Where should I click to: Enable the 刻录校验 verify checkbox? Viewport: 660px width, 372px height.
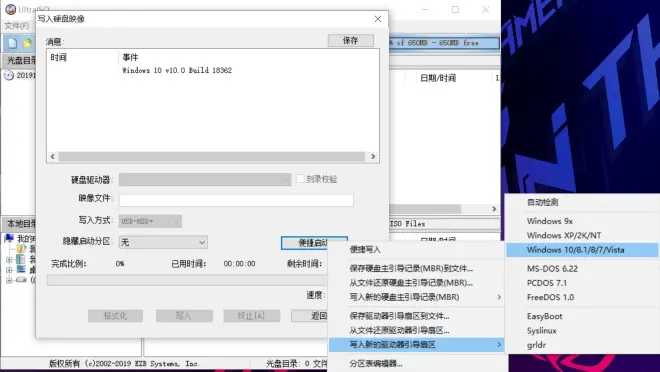tap(300, 179)
